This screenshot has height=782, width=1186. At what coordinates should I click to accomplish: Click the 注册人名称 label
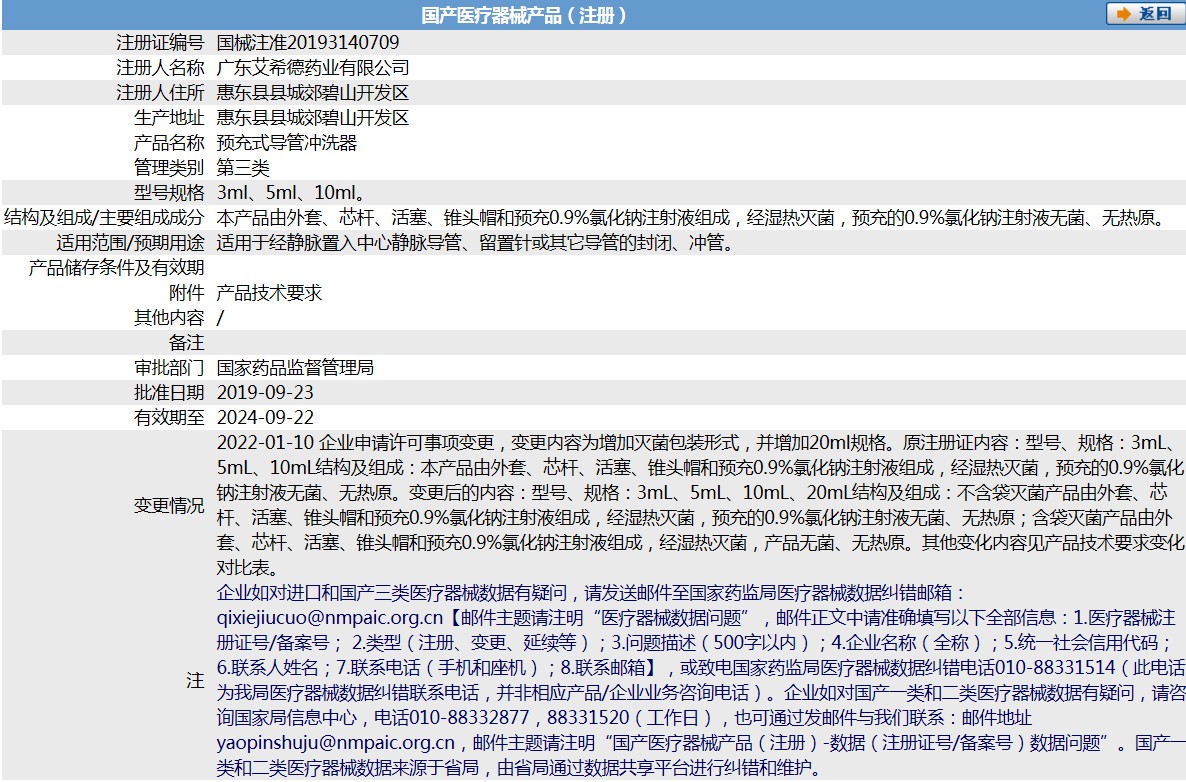(x=160, y=67)
